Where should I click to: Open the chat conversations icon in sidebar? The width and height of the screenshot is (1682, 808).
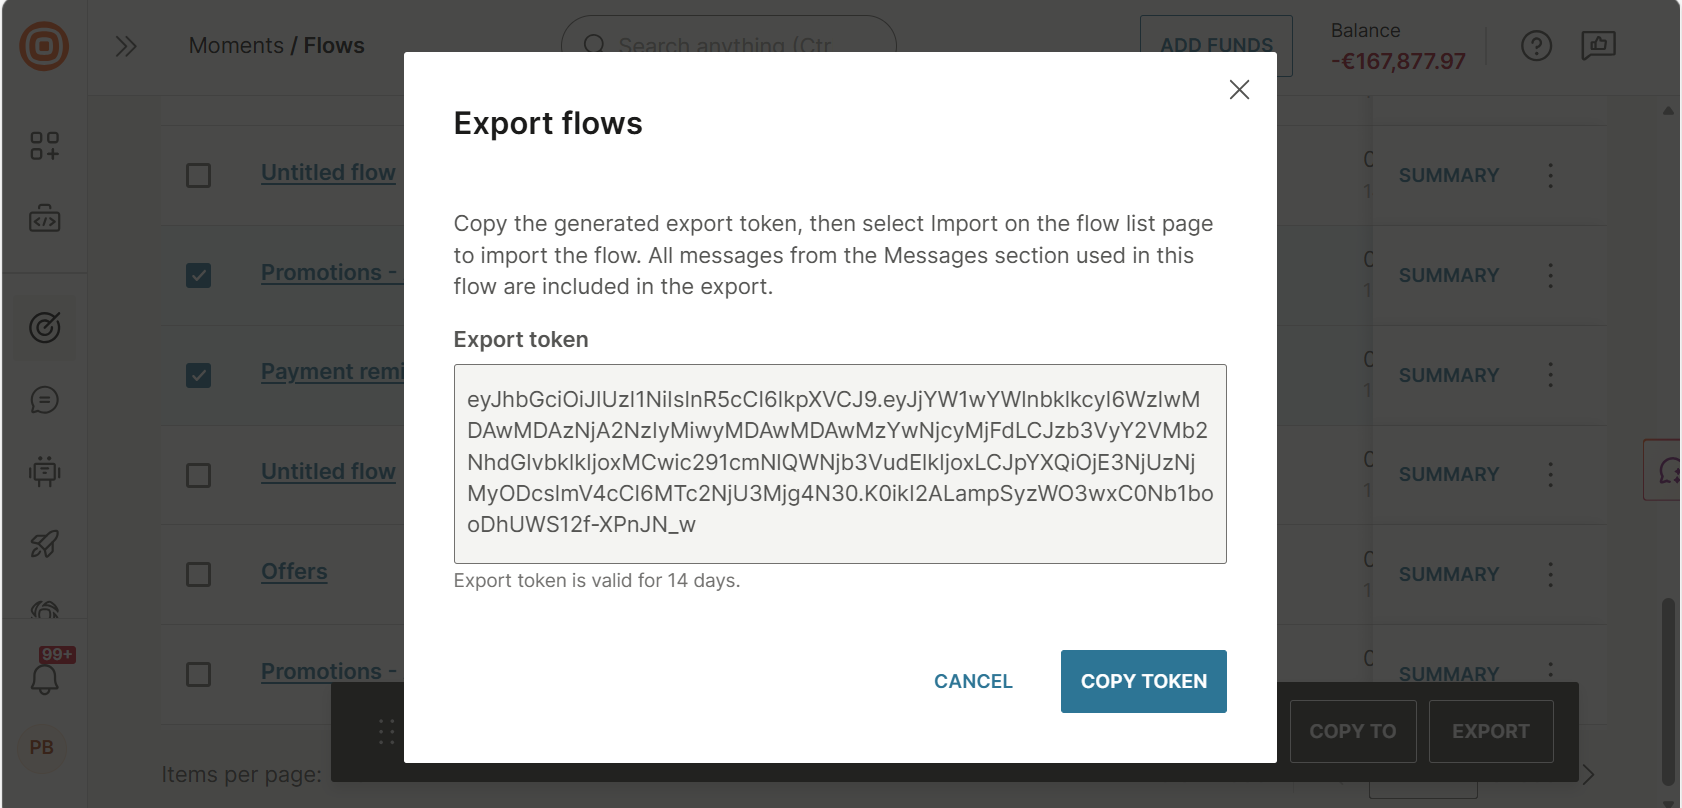click(44, 400)
